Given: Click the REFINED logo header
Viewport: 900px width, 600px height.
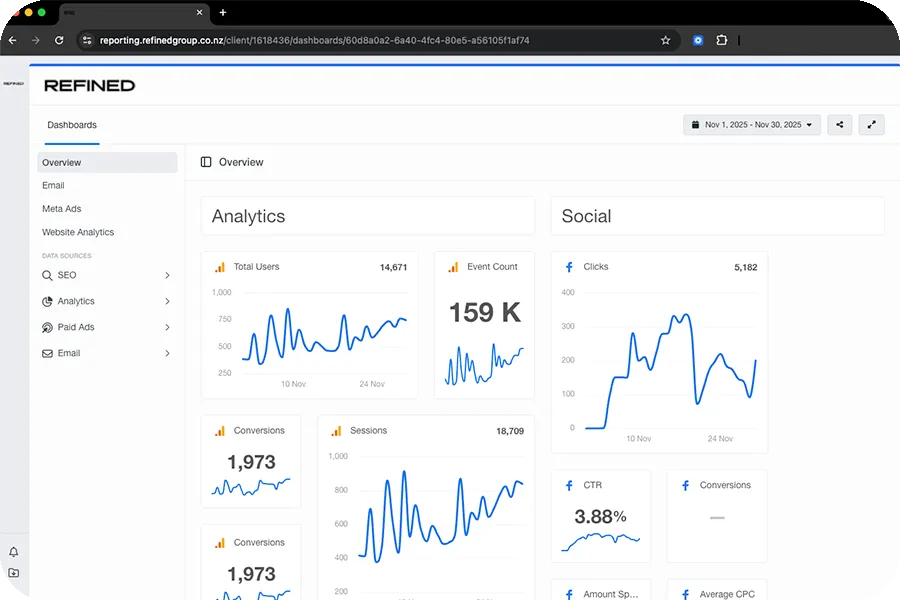Looking at the screenshot, I should tap(90, 86).
